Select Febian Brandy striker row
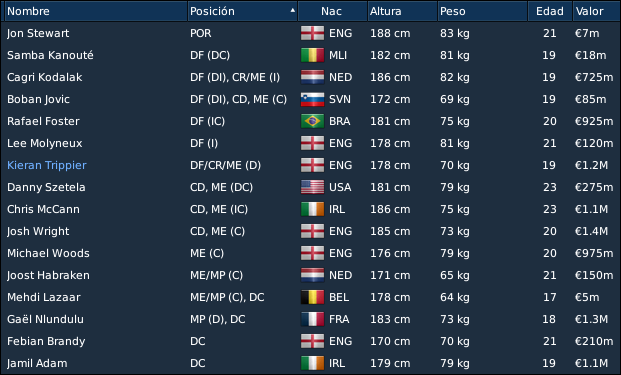This screenshot has width=621, height=375. 310,341
